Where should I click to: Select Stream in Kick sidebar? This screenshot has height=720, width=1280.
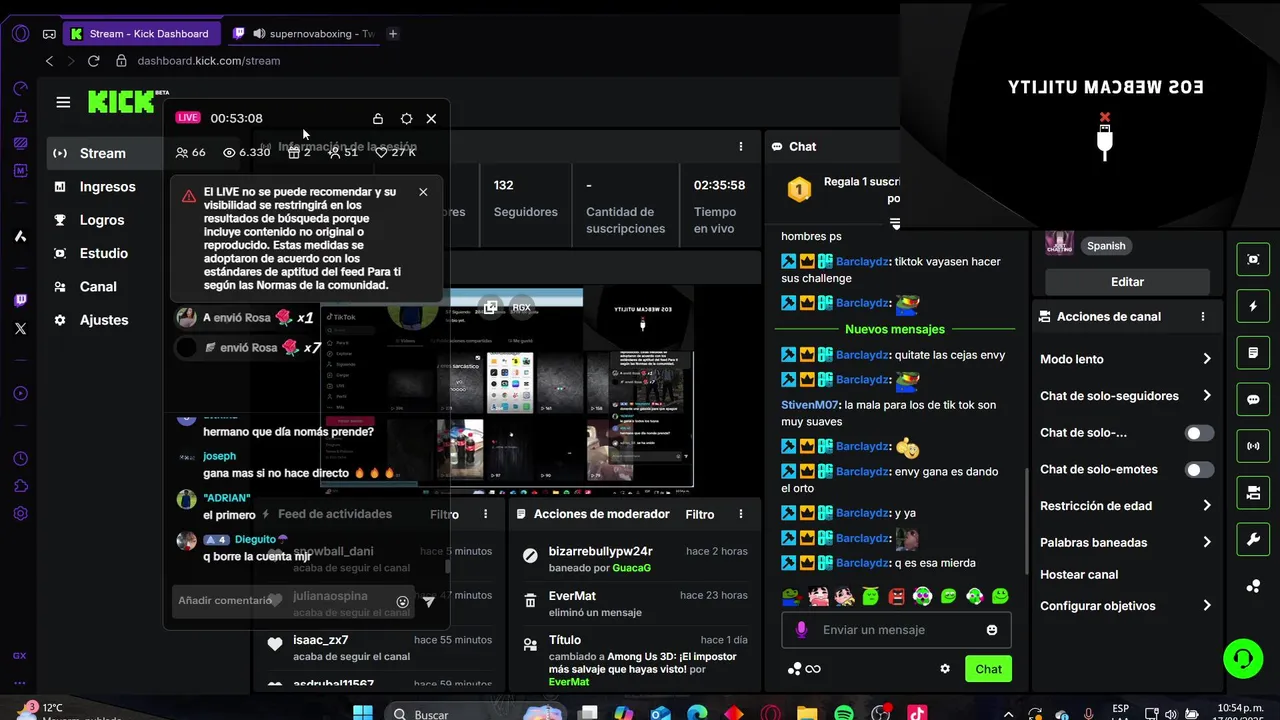click(104, 153)
